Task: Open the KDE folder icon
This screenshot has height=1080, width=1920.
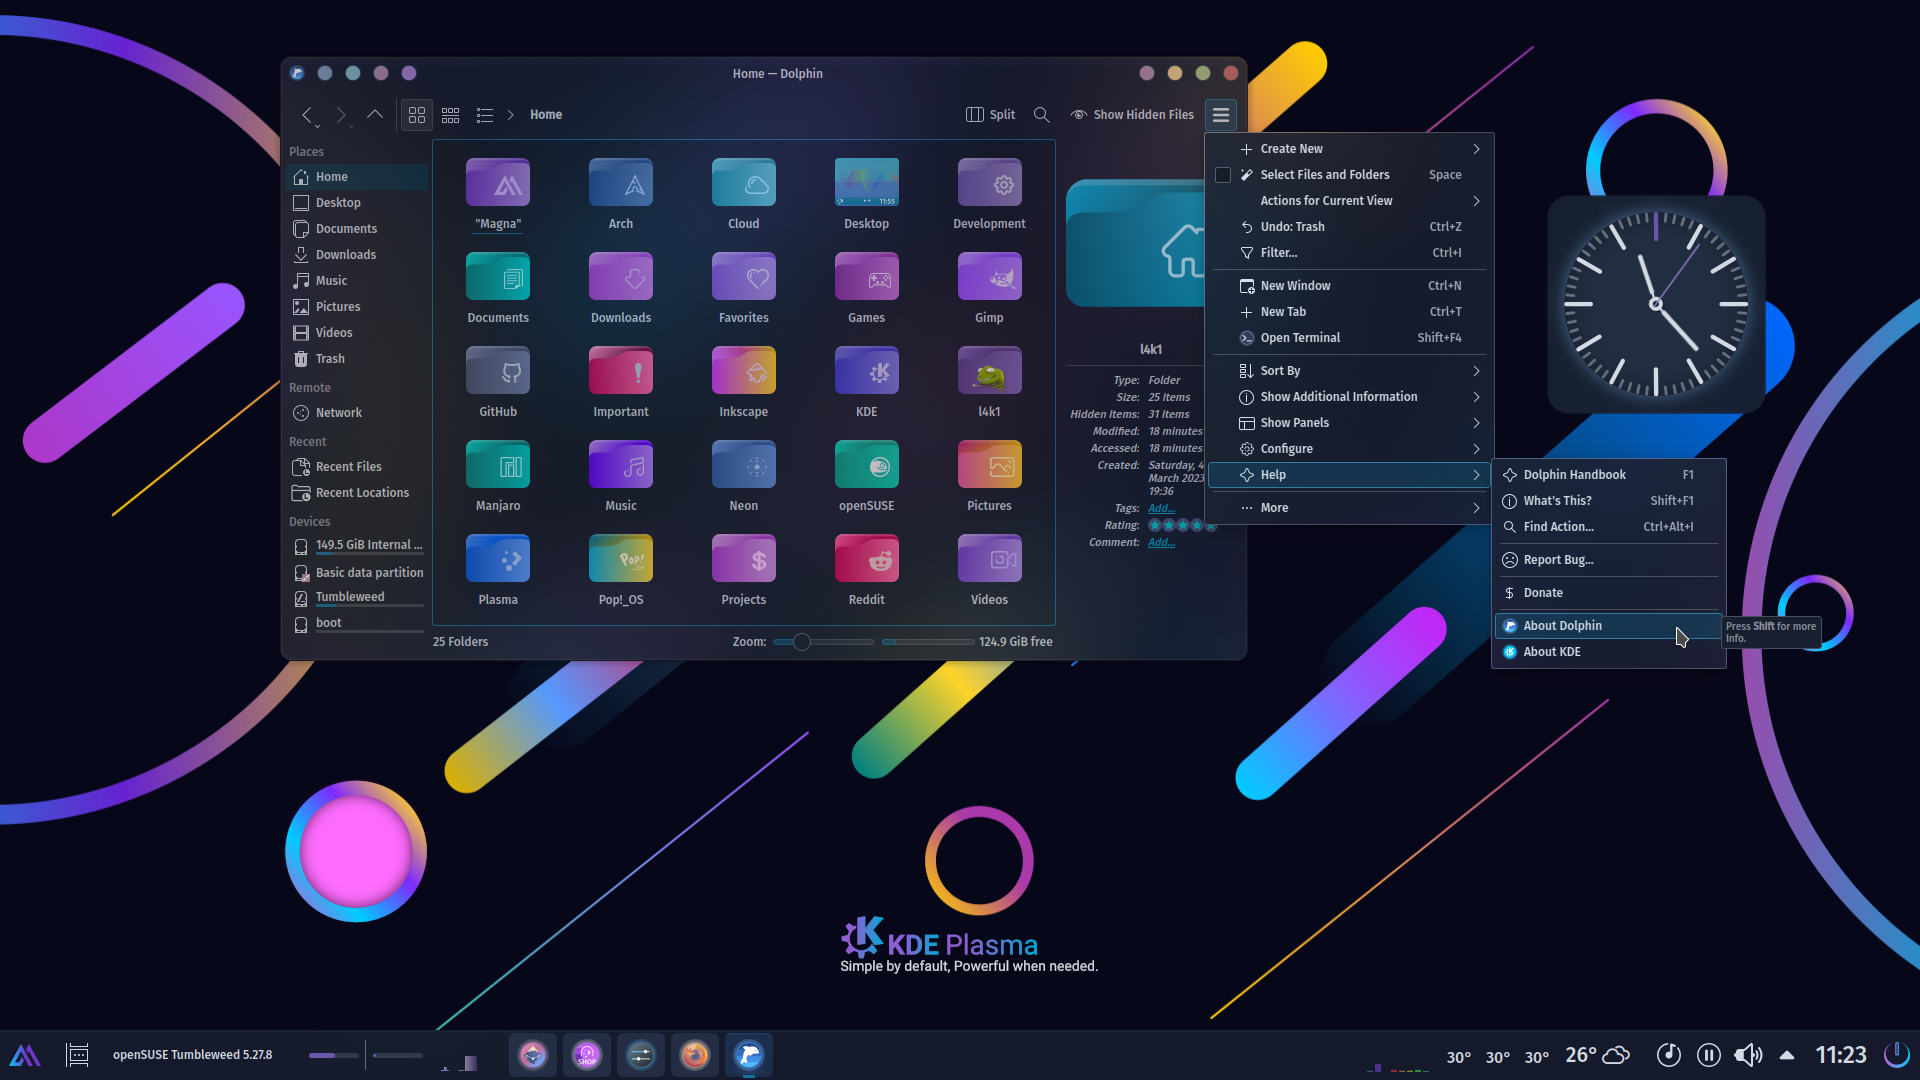Action: pos(867,372)
